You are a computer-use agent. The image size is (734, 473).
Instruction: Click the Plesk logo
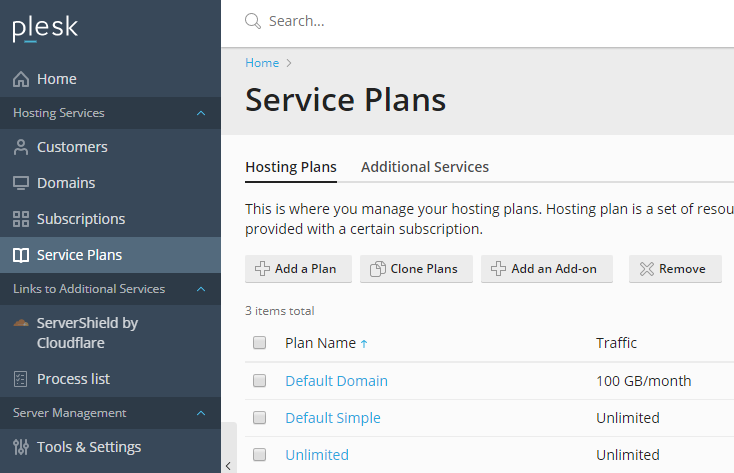pyautogui.click(x=45, y=29)
